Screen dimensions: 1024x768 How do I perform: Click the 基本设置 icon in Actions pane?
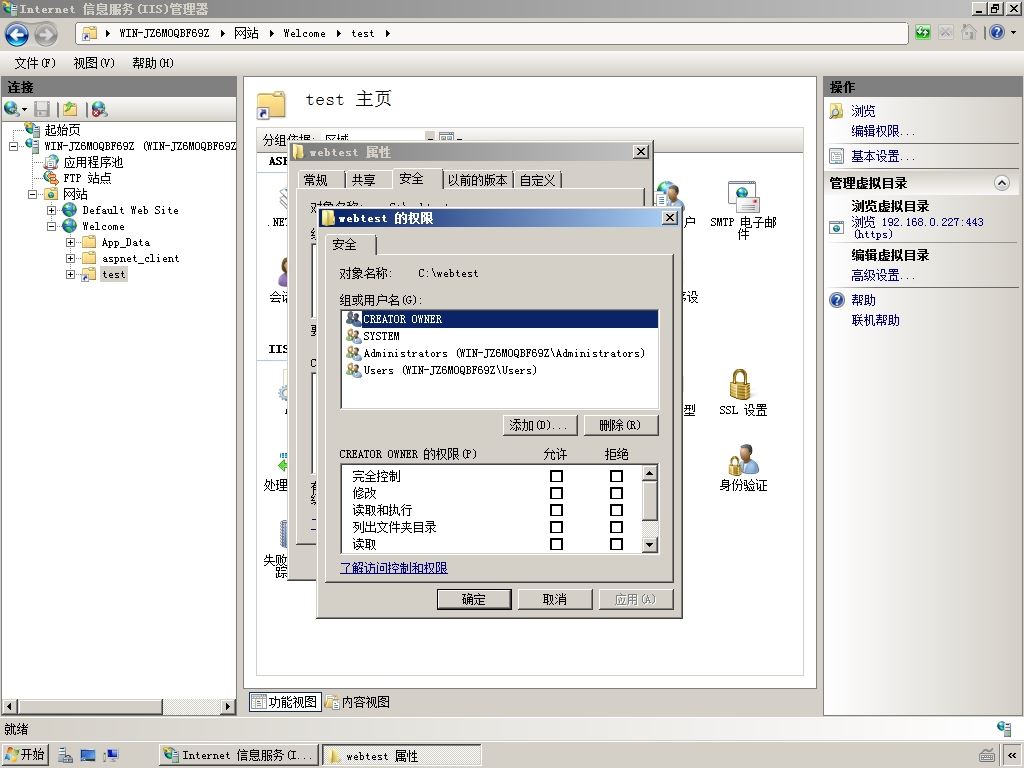(x=837, y=156)
